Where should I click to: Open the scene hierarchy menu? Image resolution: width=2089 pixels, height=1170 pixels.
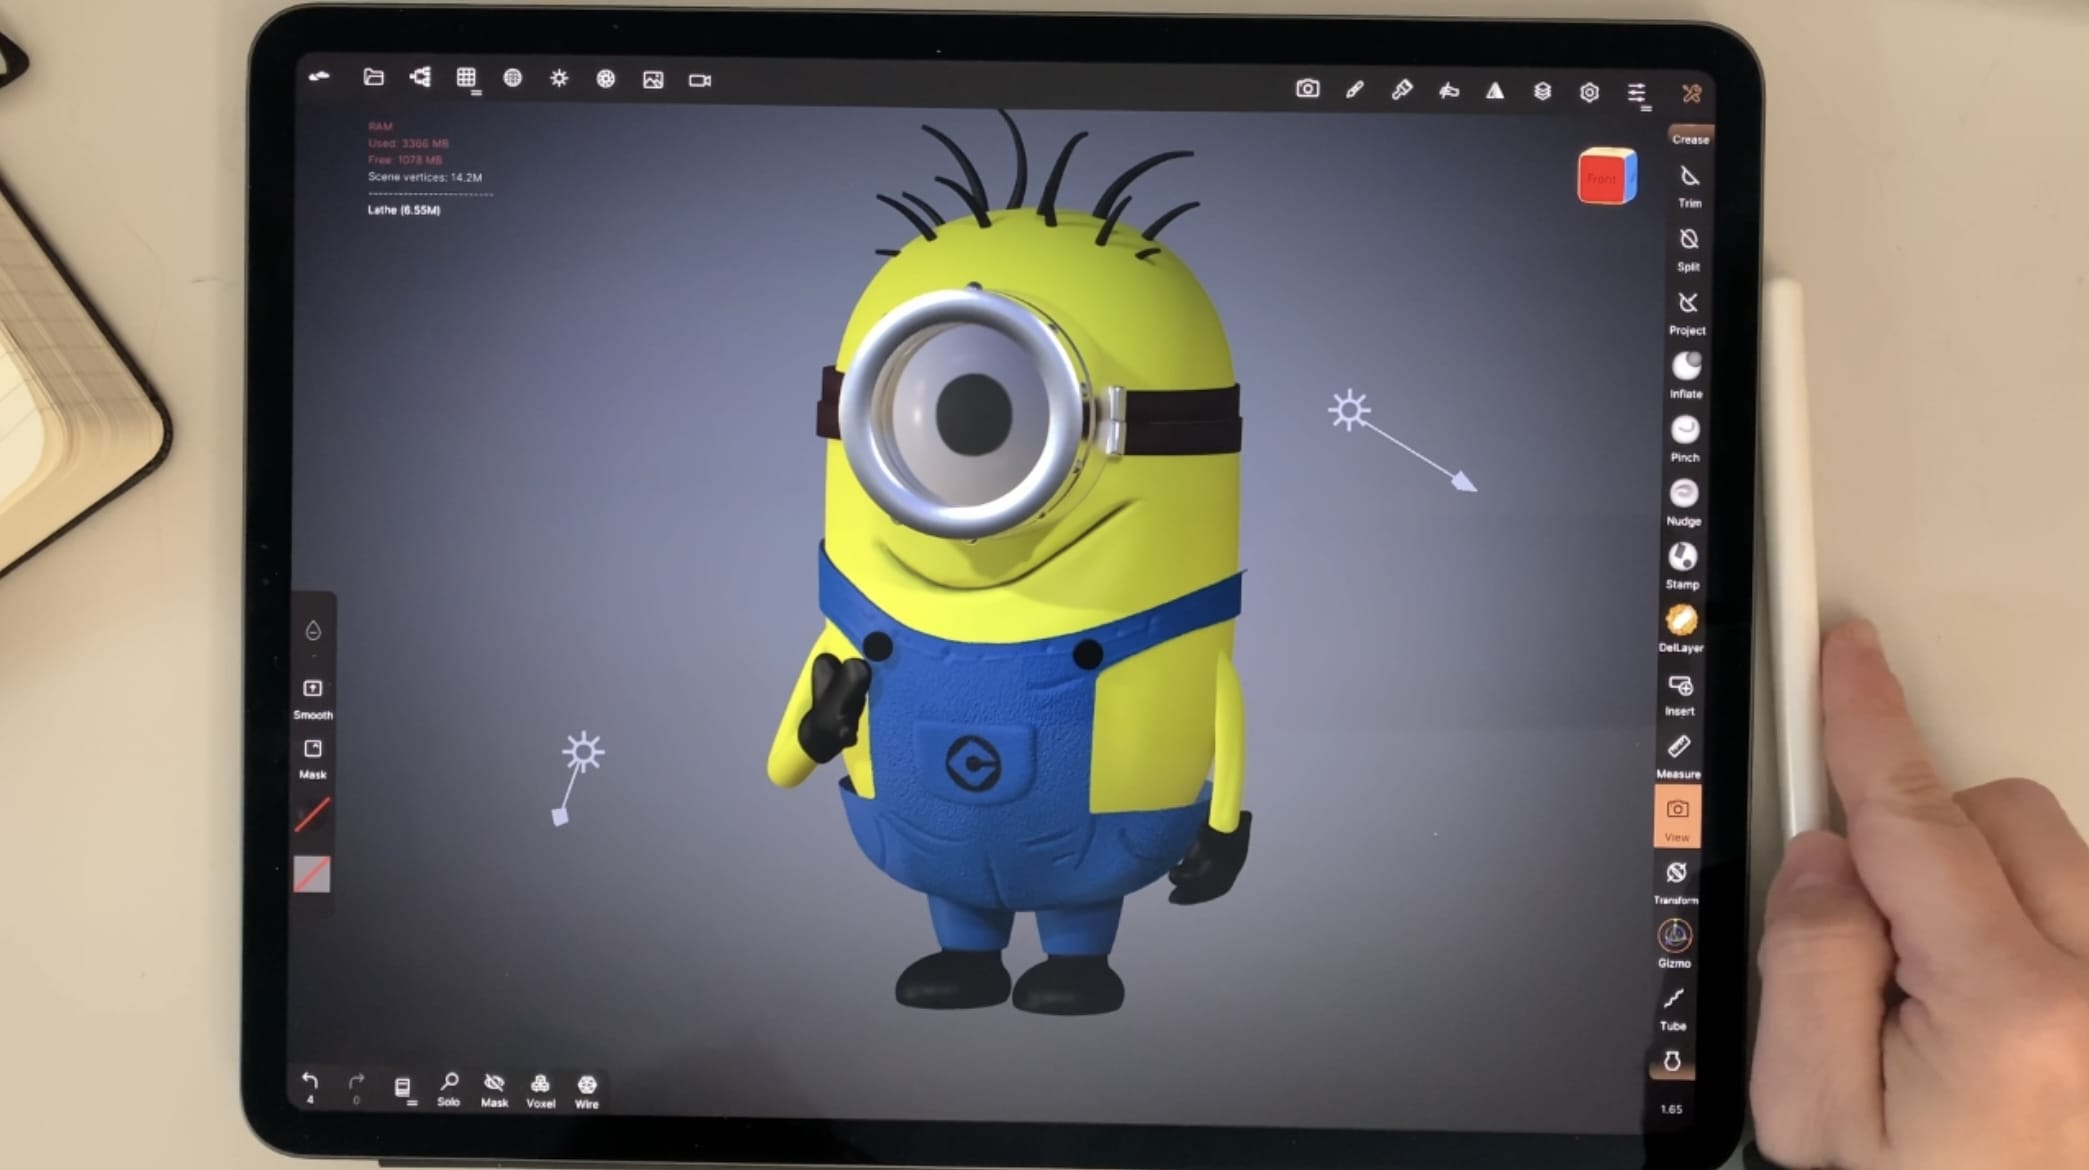420,77
